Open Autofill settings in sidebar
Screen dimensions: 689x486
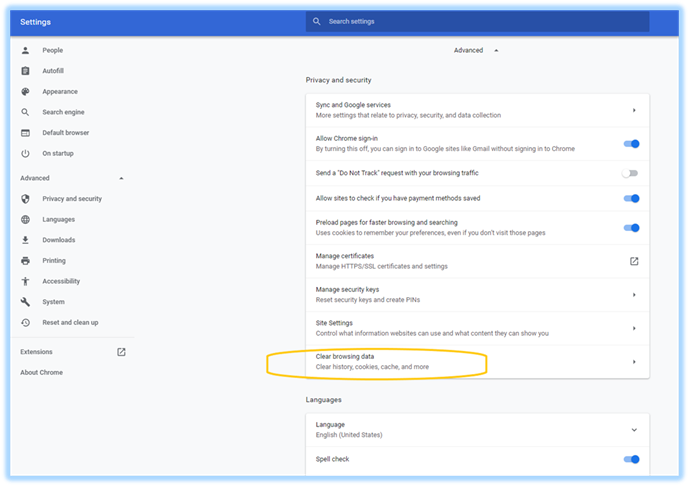tap(53, 71)
